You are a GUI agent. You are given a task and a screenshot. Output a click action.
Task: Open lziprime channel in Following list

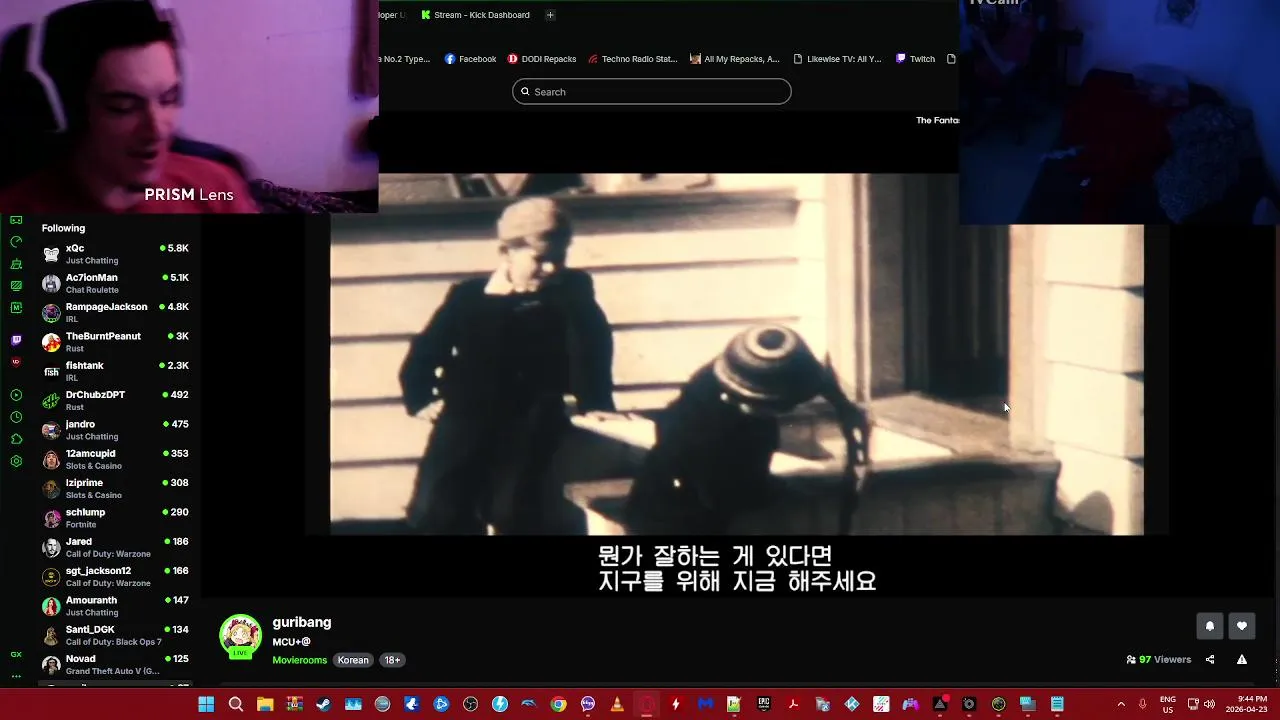(115, 489)
